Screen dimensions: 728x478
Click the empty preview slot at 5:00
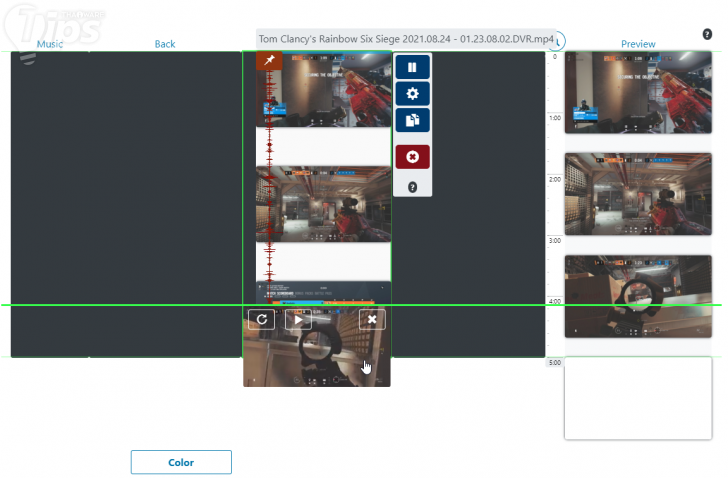coord(638,398)
